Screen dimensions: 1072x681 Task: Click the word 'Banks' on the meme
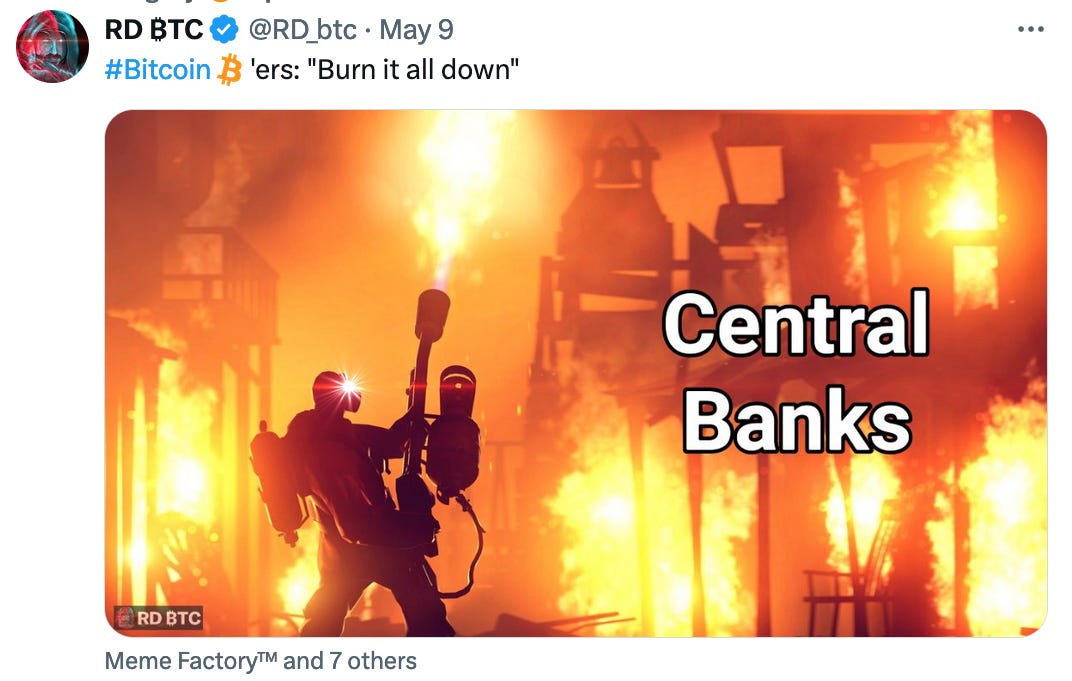(796, 418)
